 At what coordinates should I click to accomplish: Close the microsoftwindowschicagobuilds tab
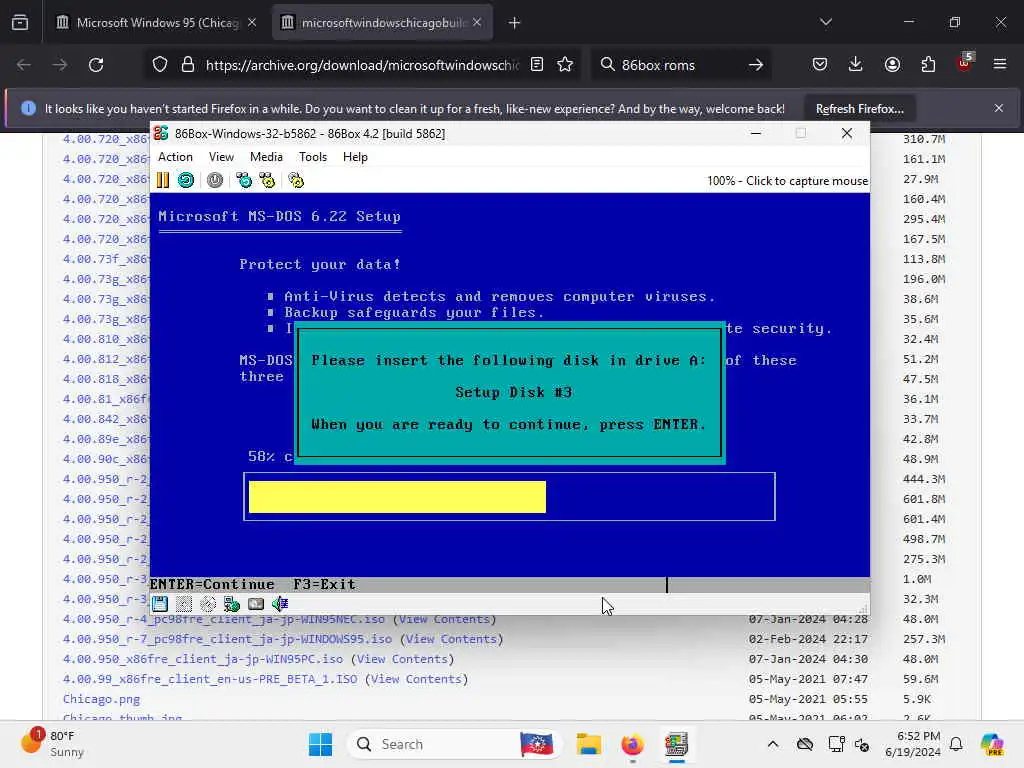coord(477,23)
